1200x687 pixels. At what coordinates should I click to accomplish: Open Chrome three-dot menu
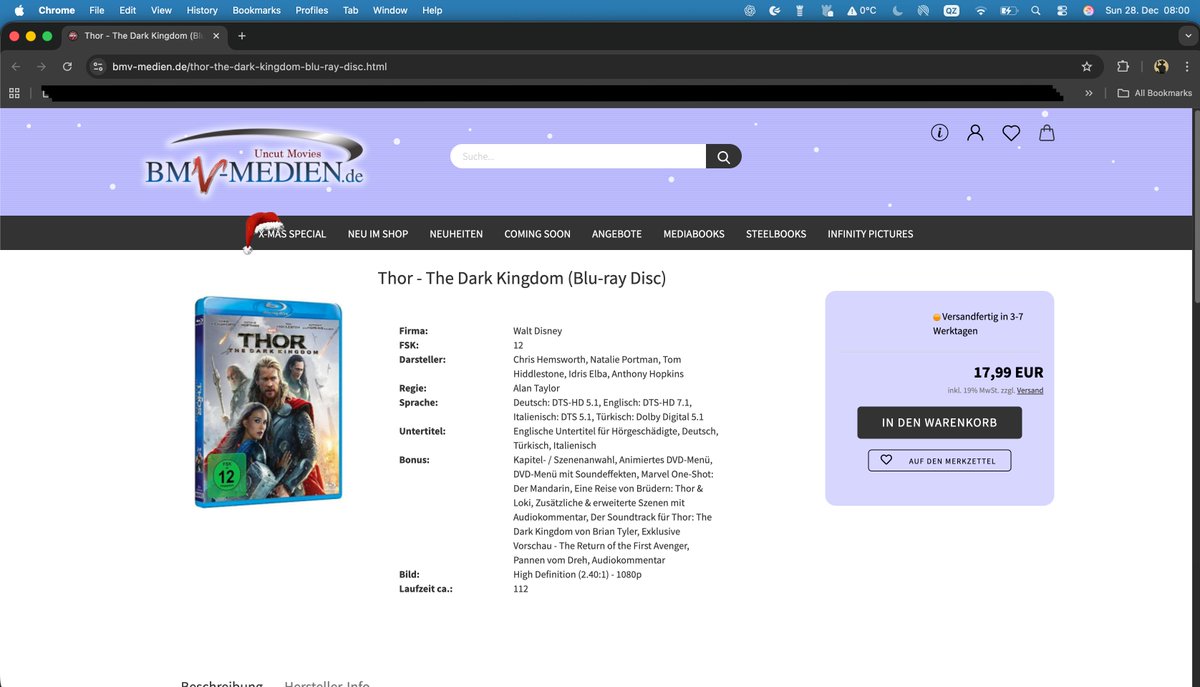pyautogui.click(x=1186, y=67)
